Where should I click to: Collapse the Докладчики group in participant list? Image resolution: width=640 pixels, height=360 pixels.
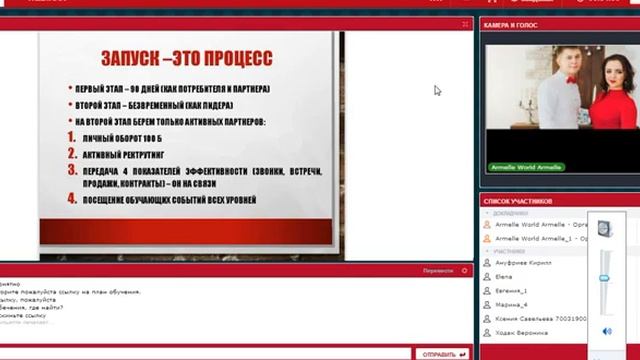(487, 213)
